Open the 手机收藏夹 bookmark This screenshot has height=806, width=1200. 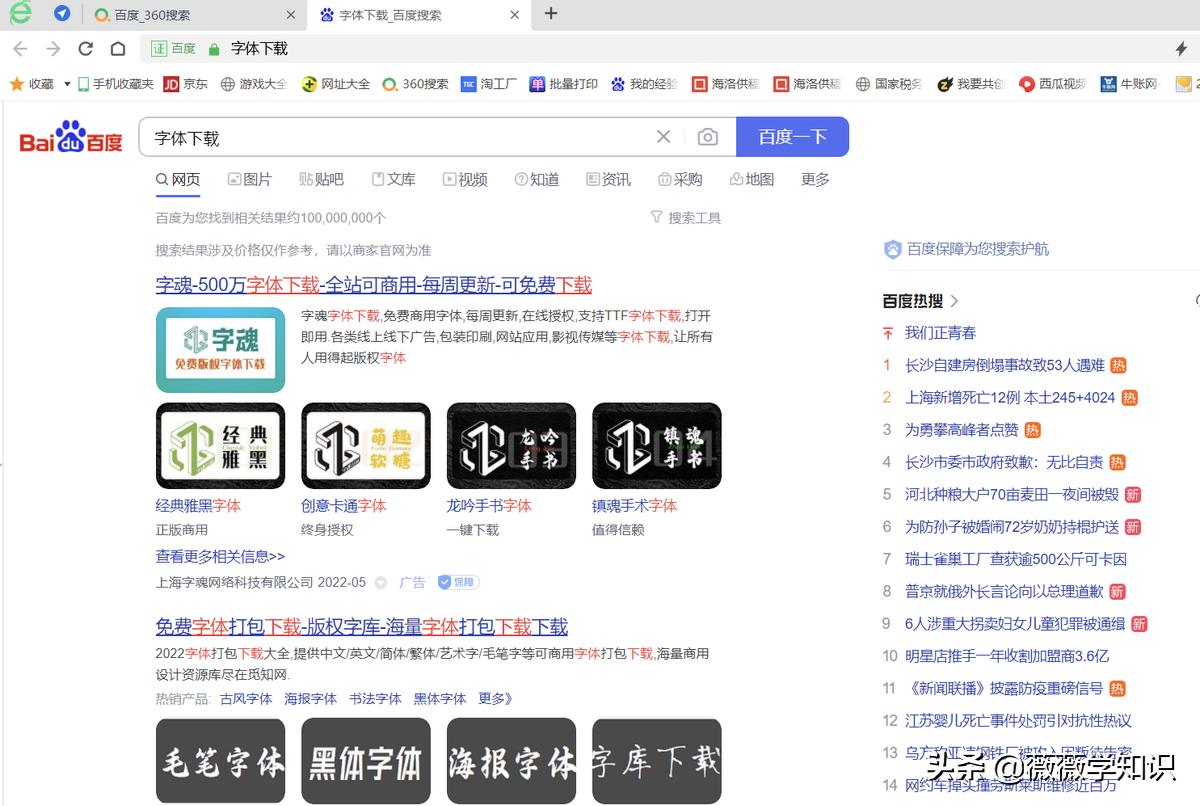115,84
